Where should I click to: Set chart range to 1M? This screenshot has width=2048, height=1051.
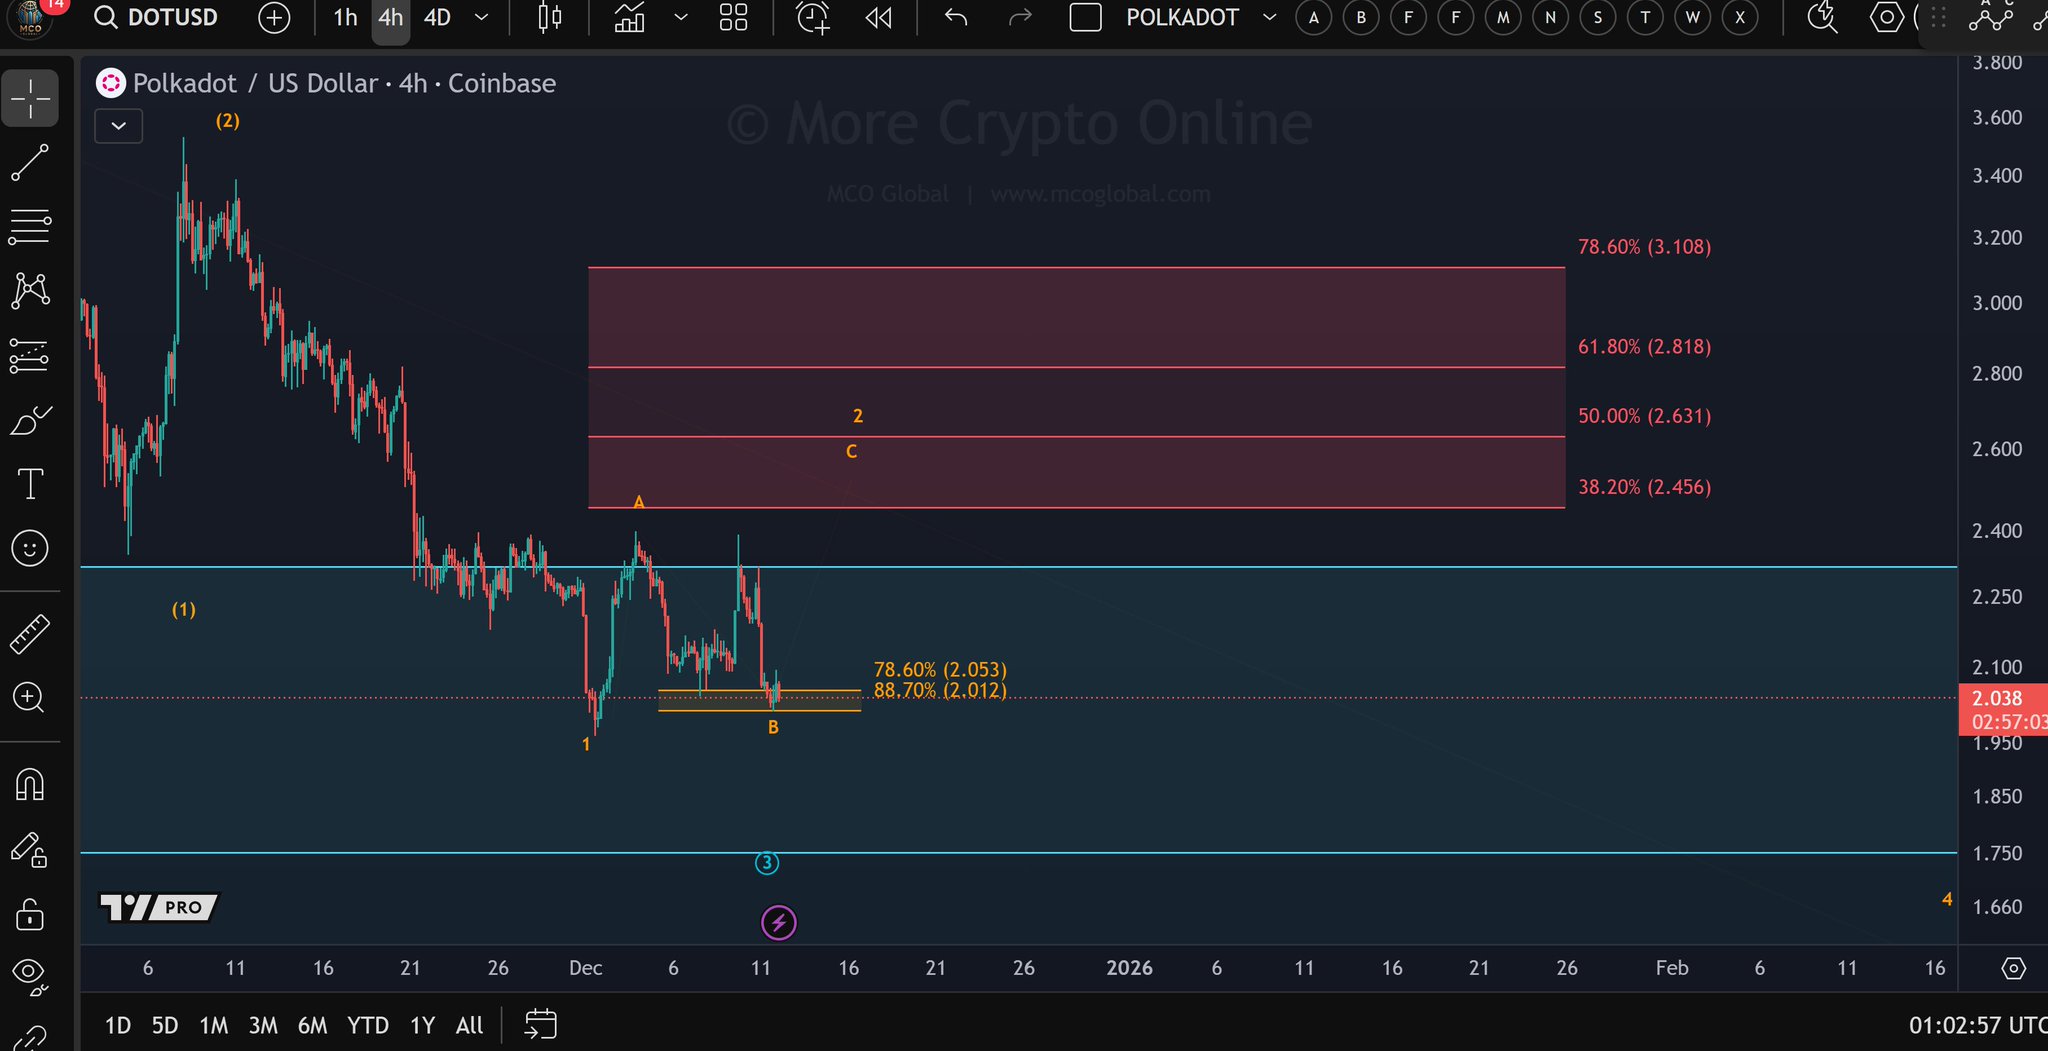coord(214,1025)
